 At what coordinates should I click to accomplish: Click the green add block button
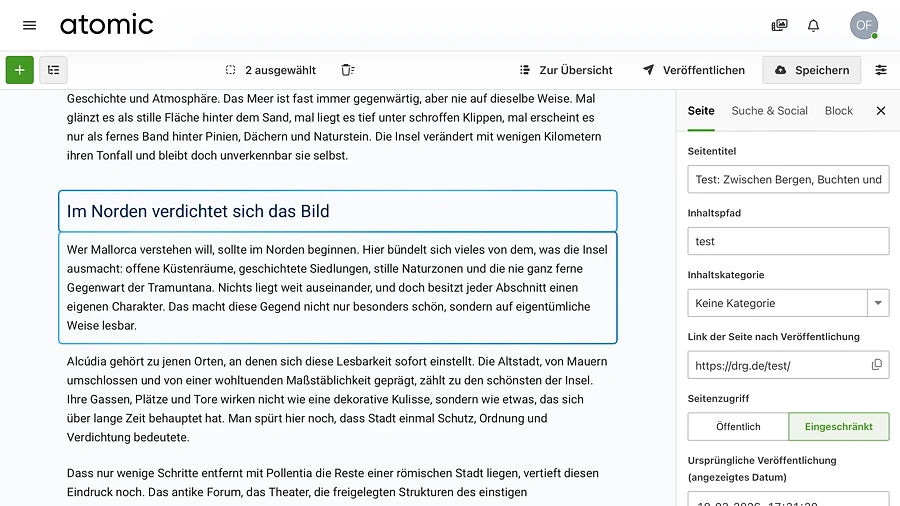(20, 70)
